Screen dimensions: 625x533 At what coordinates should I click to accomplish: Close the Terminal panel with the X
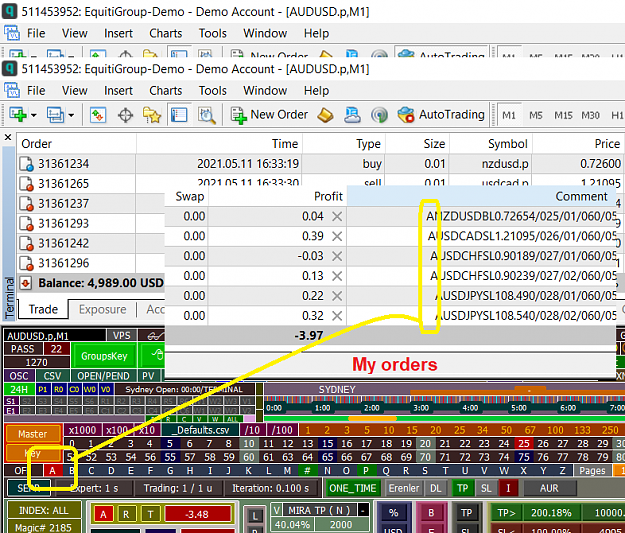pos(8,138)
